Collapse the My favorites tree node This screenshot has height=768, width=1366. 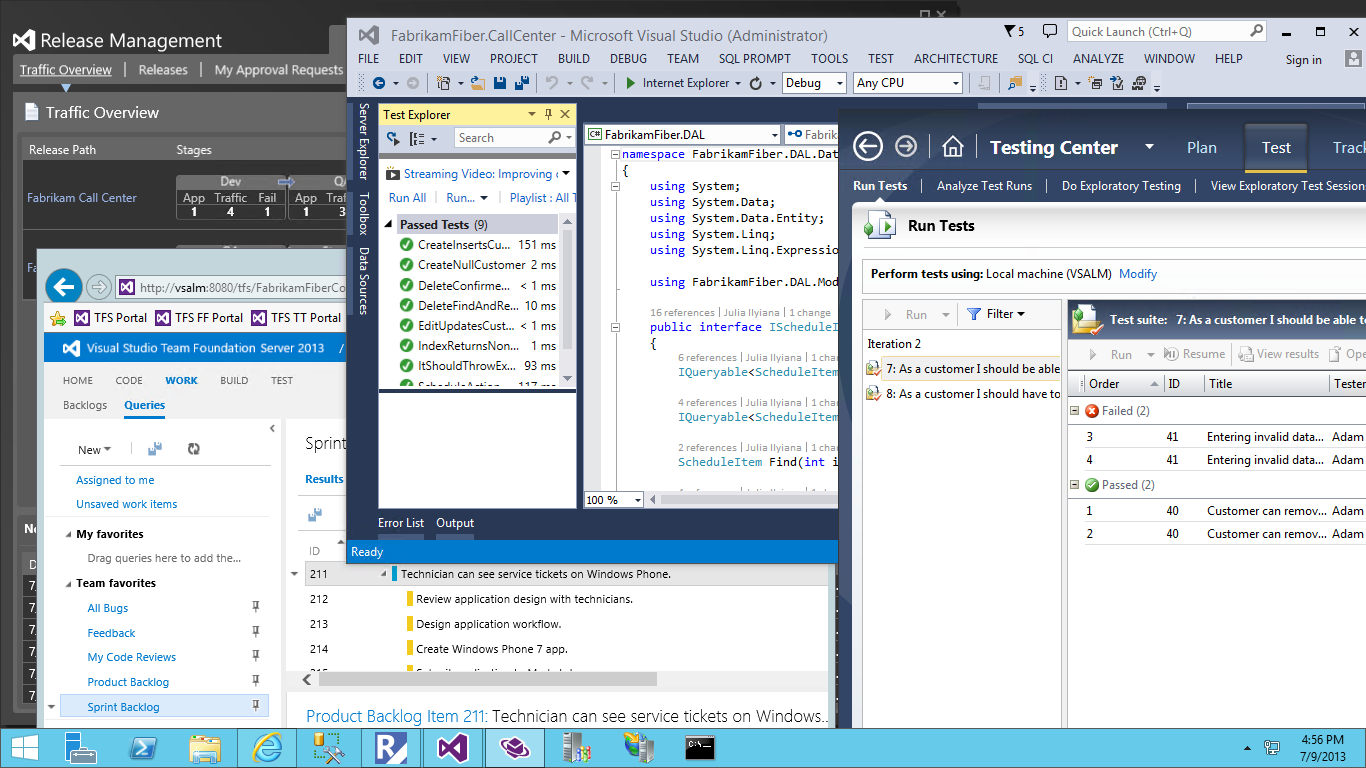tap(68, 534)
